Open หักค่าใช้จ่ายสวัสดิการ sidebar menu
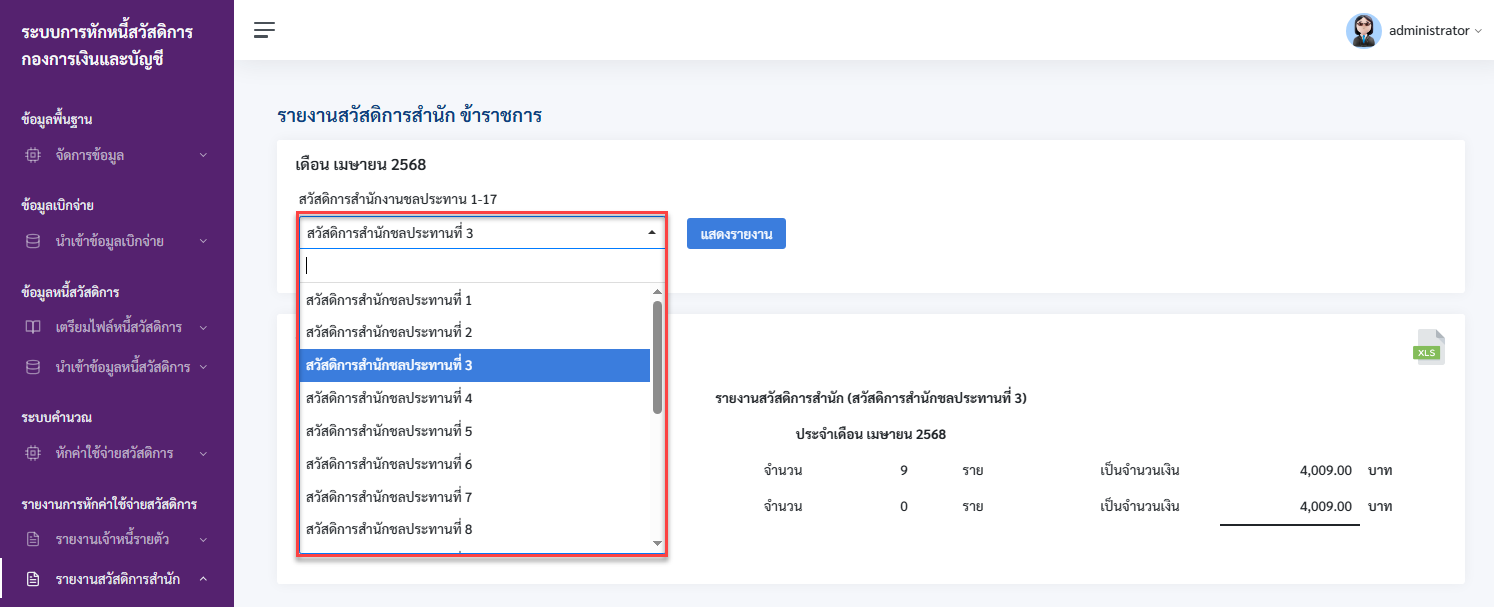The image size is (1494, 607). [117, 453]
